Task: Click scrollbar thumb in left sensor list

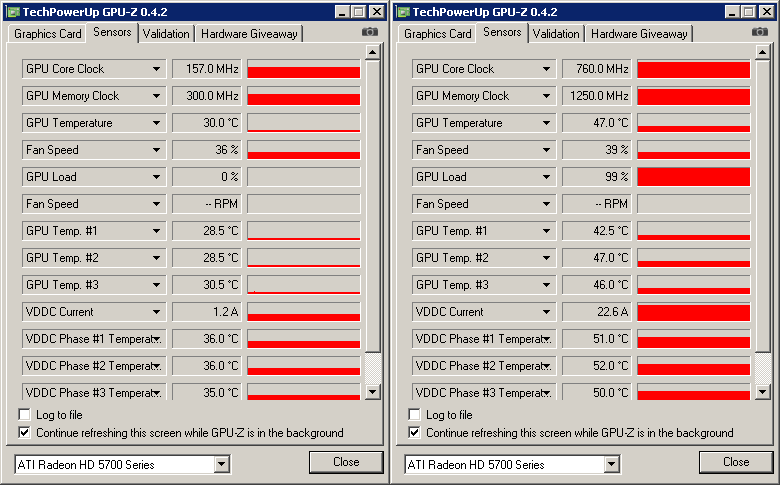Action: pos(373,206)
